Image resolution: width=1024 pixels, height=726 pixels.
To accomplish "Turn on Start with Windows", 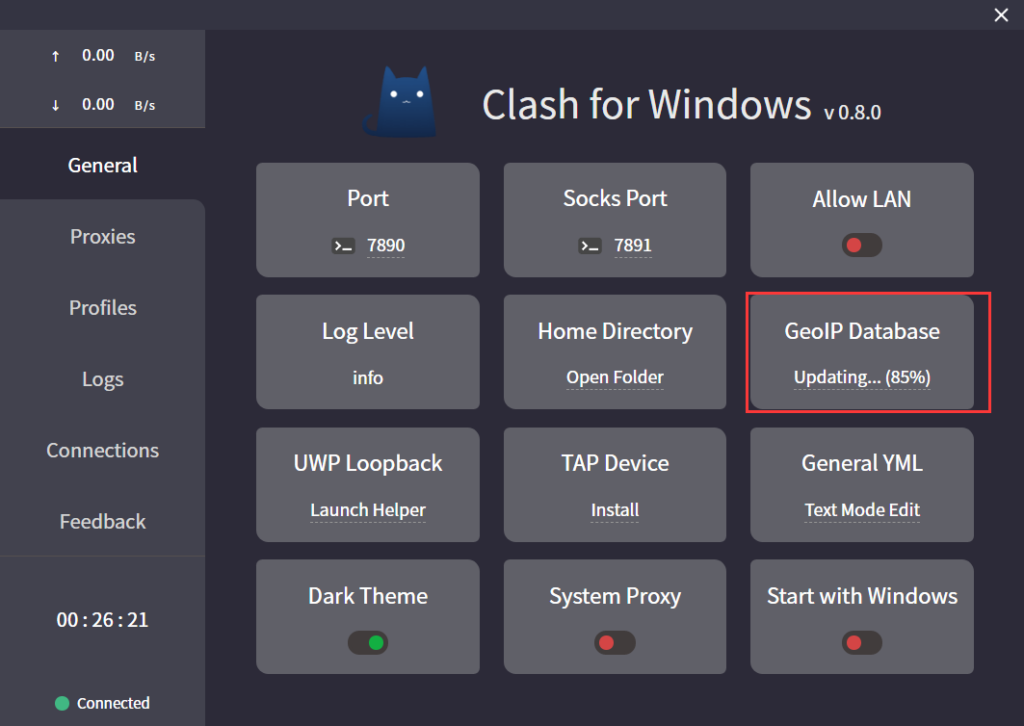I will coord(861,642).
